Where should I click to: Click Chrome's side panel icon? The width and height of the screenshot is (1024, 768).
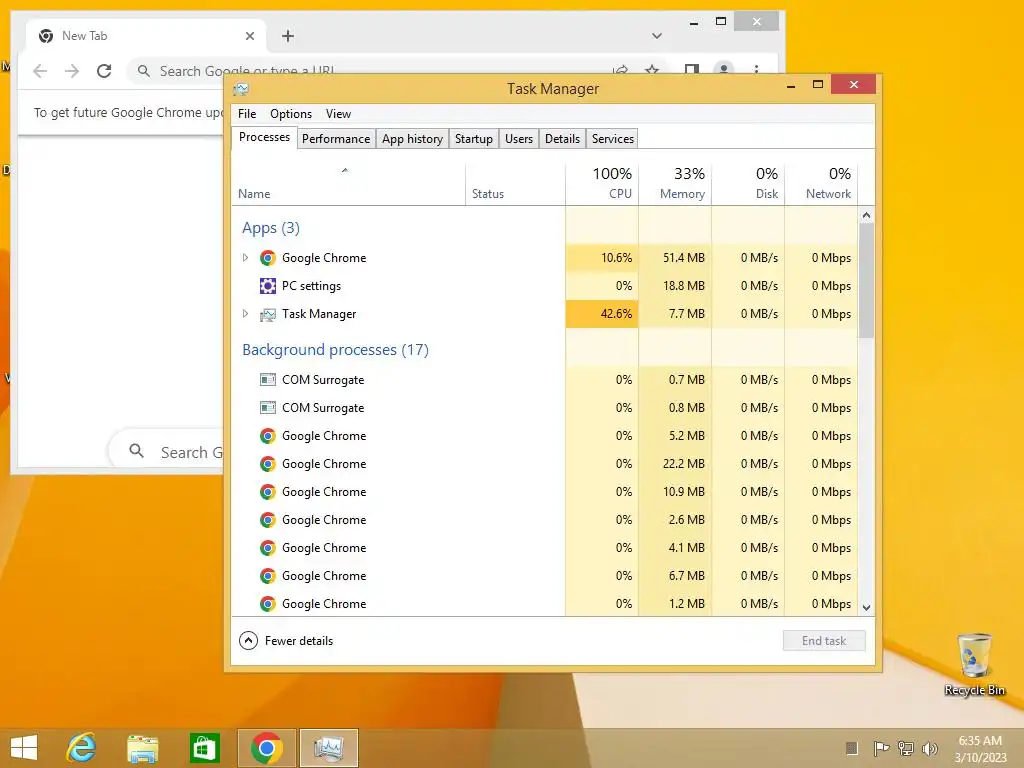tap(692, 69)
